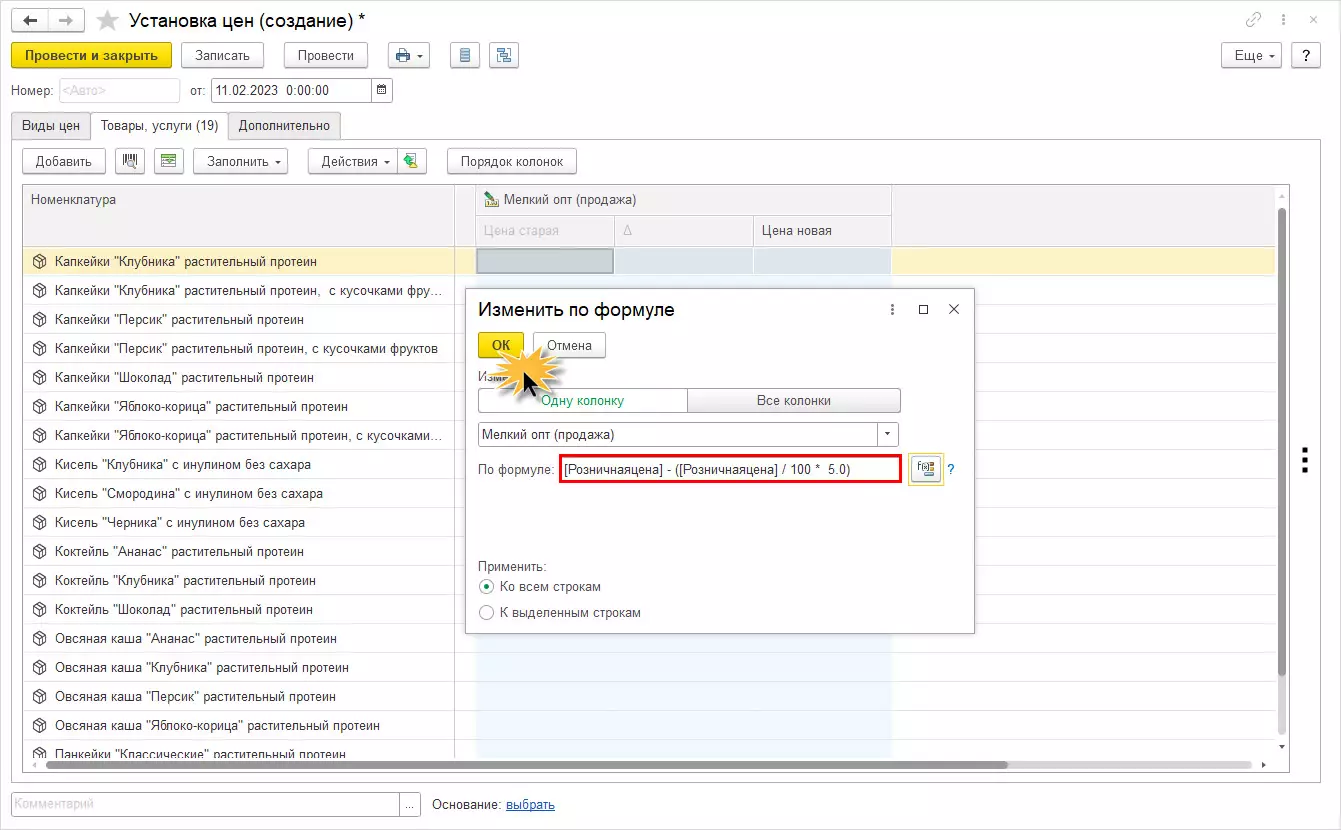The height and width of the screenshot is (830, 1341).
Task: Maximize the Изменить по формуле dialog
Action: [x=923, y=310]
